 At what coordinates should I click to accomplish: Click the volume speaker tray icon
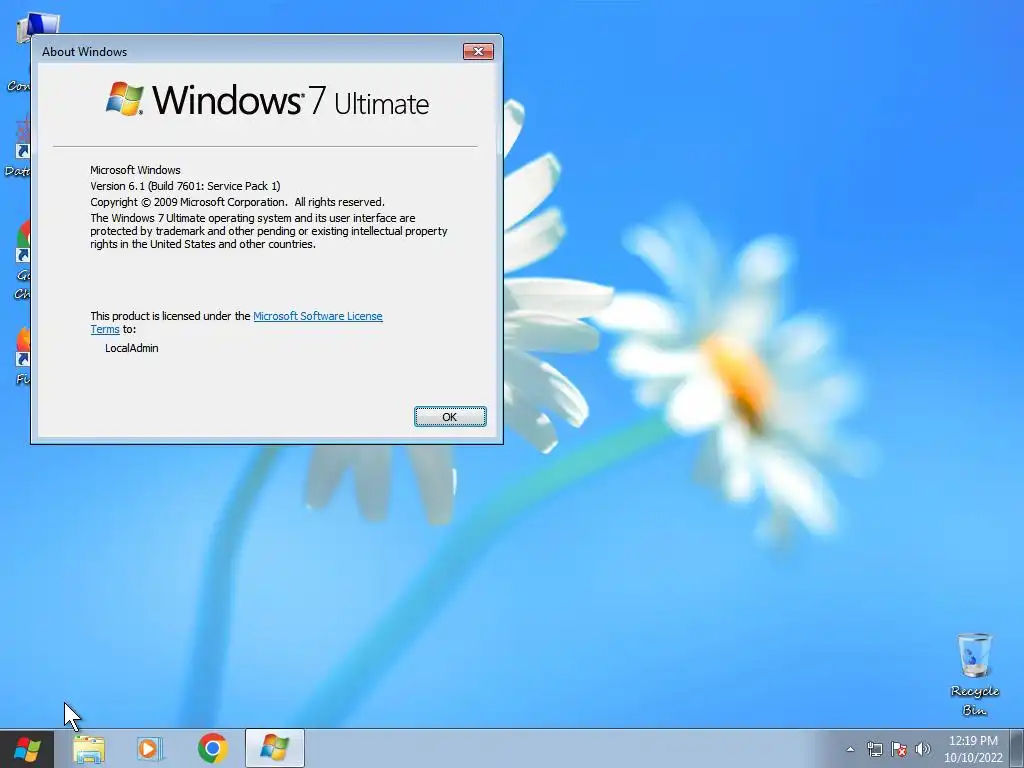tap(922, 749)
